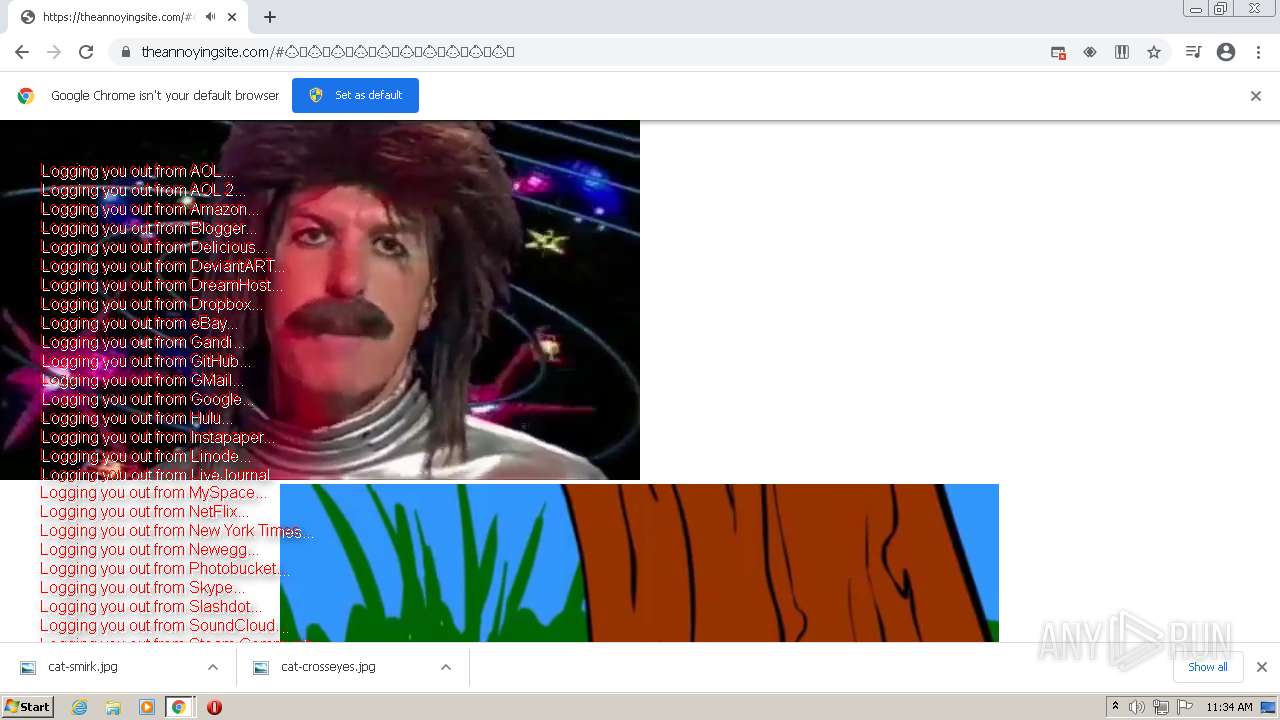Open the pop-ups blocked icon

[1058, 52]
